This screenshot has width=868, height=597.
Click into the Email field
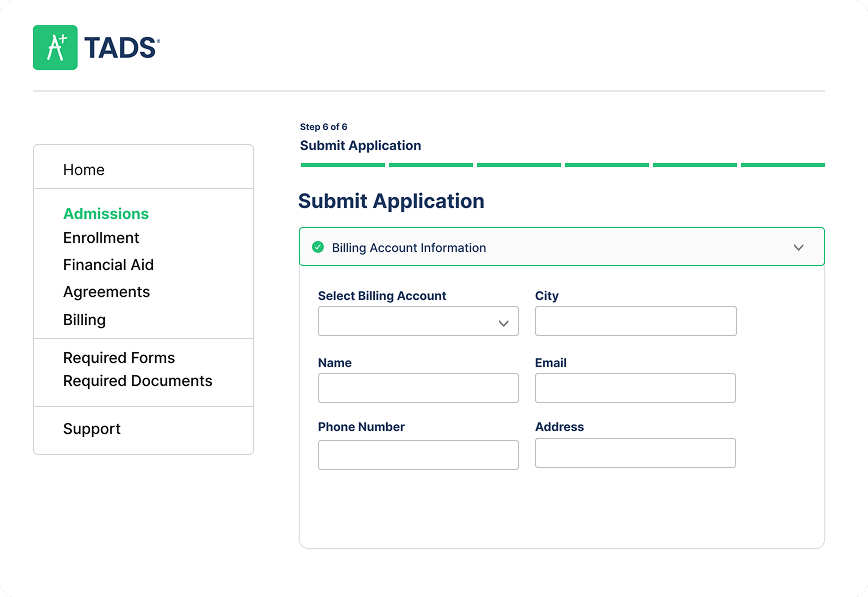635,388
